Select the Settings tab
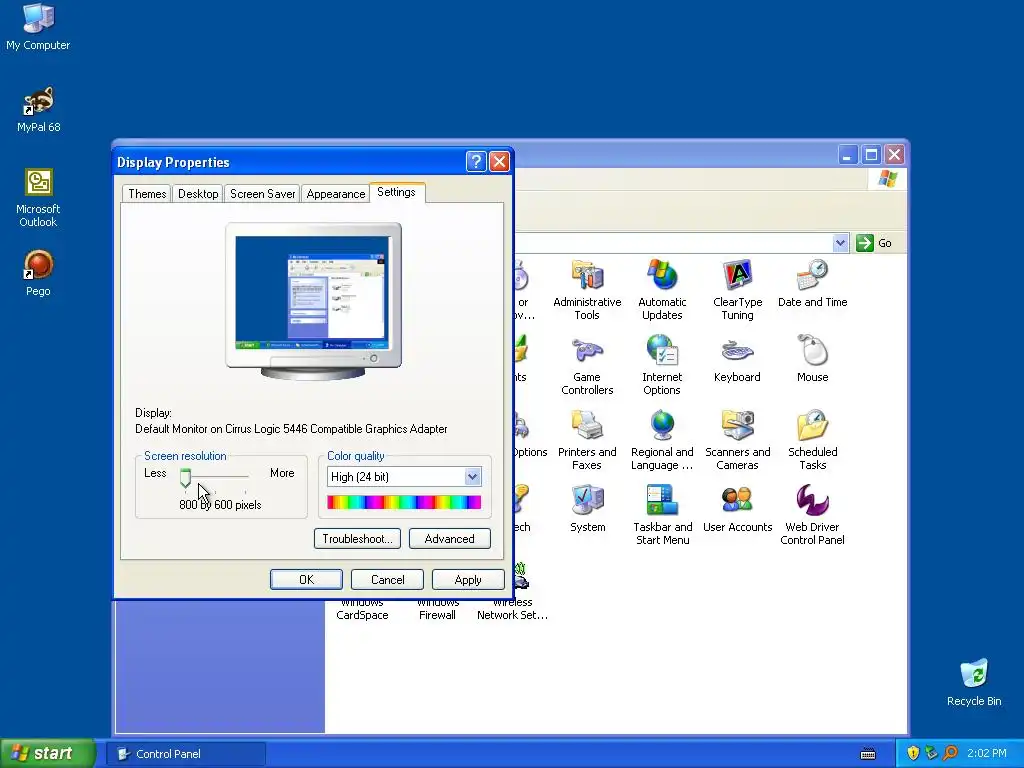1024x768 pixels. pos(396,192)
